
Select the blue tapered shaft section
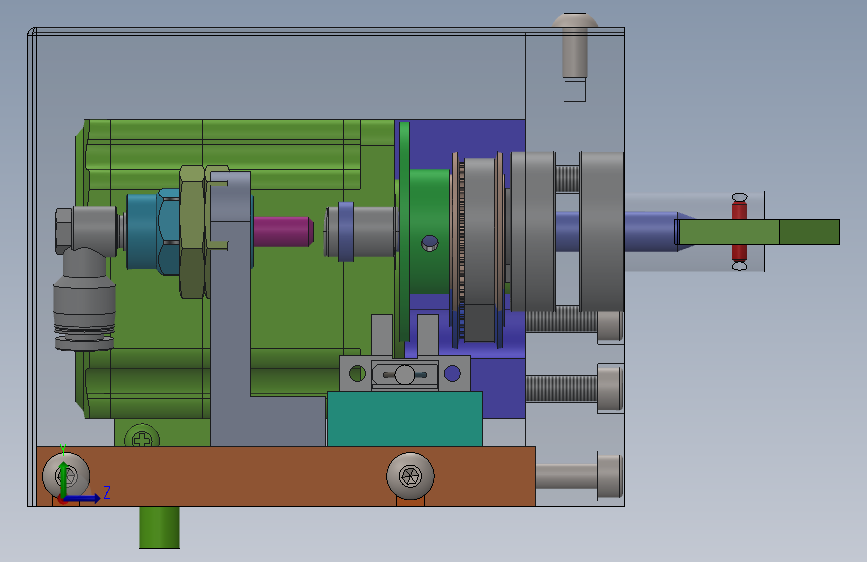[x=659, y=231]
